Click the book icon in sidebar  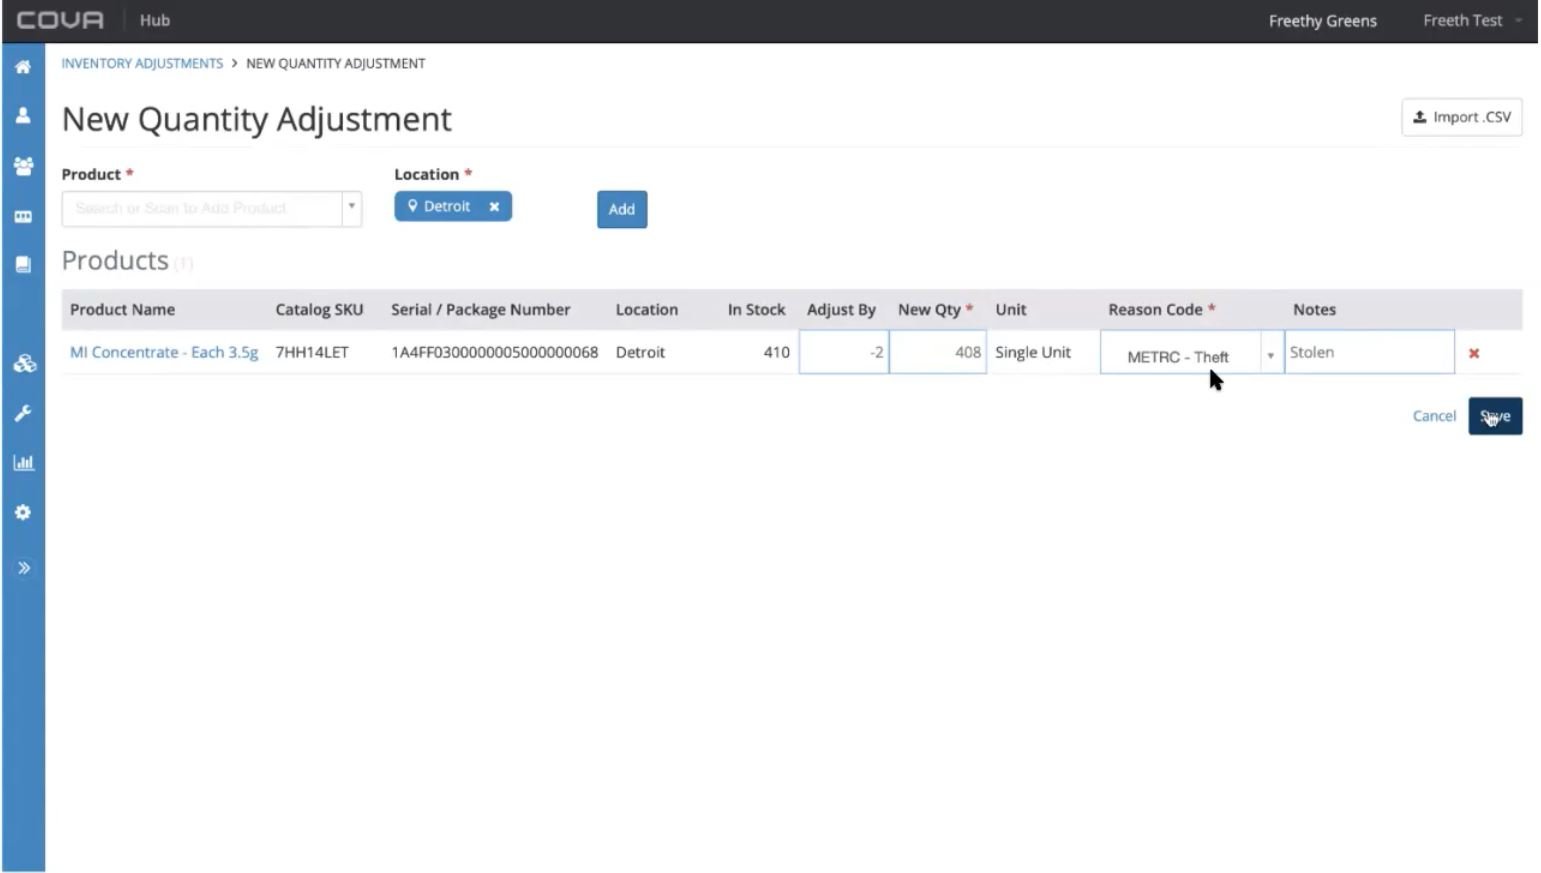point(23,265)
